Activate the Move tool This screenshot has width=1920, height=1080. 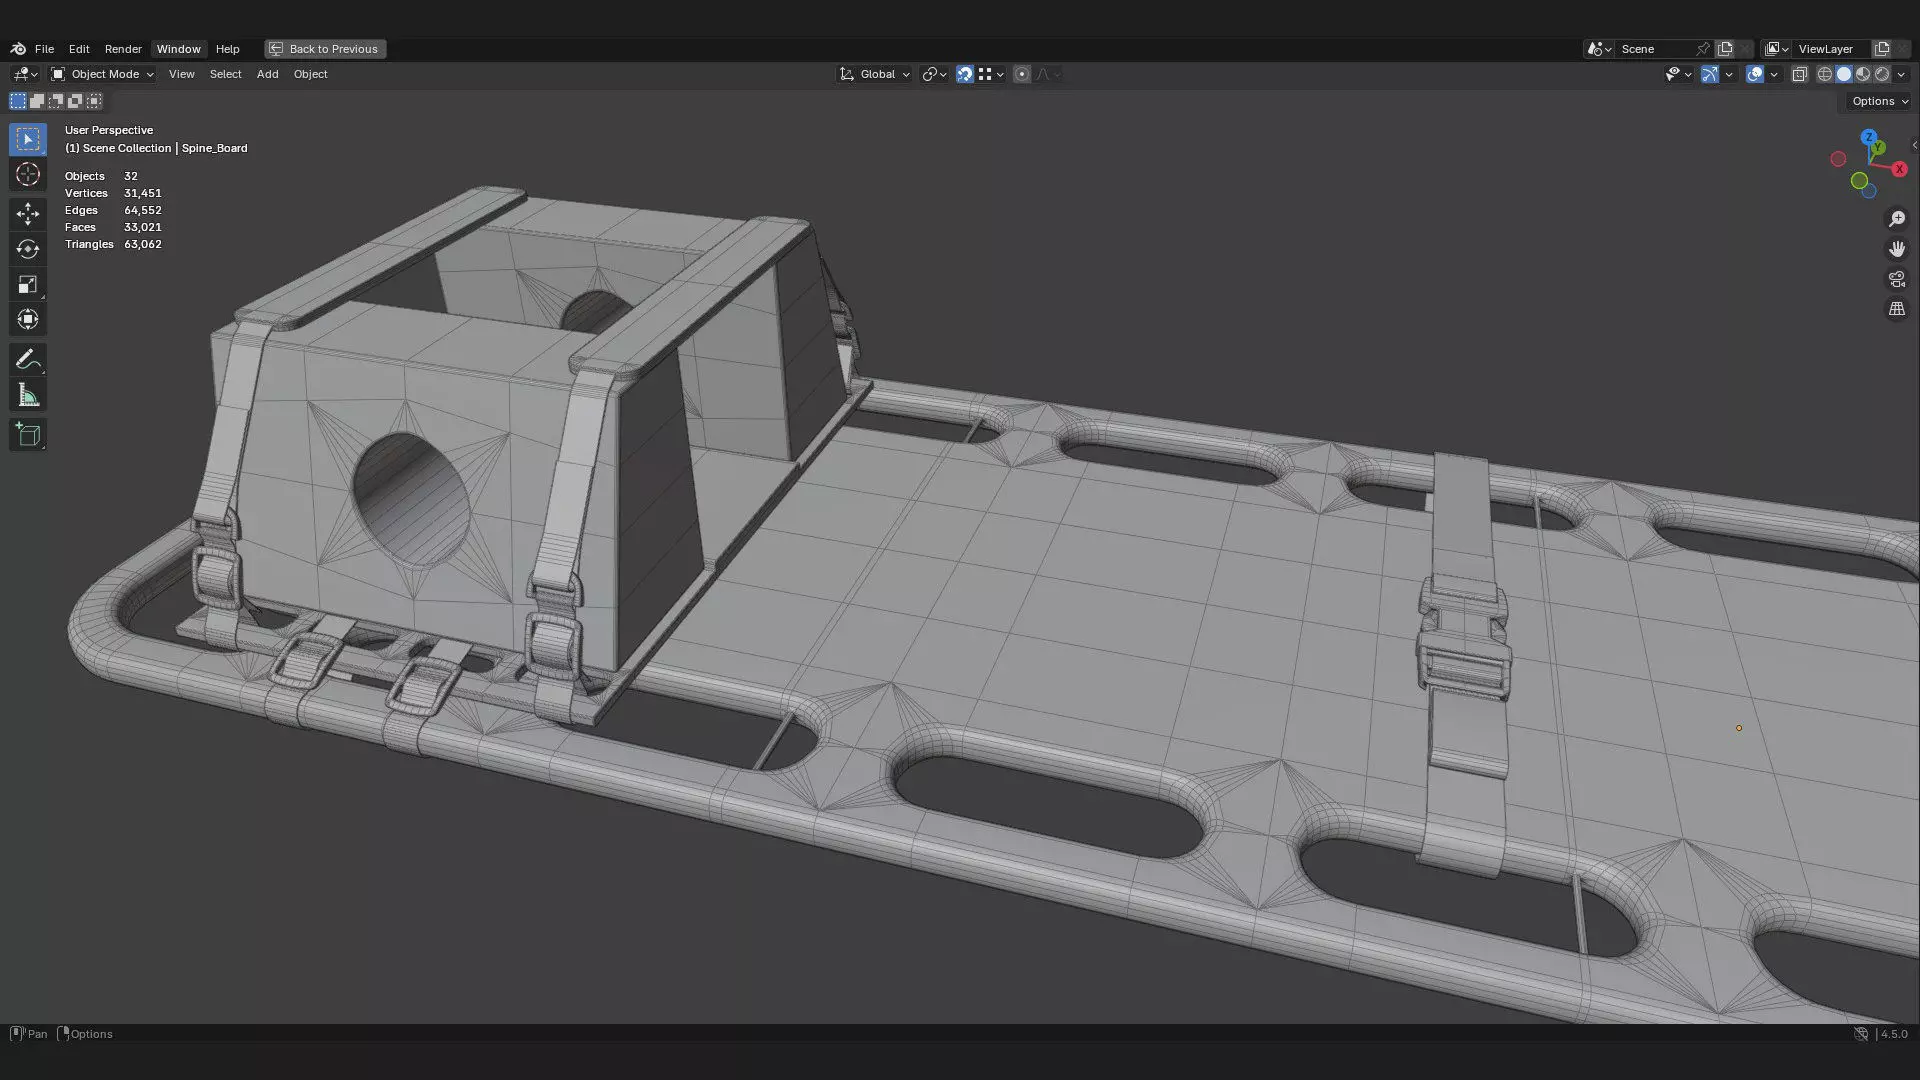click(28, 213)
